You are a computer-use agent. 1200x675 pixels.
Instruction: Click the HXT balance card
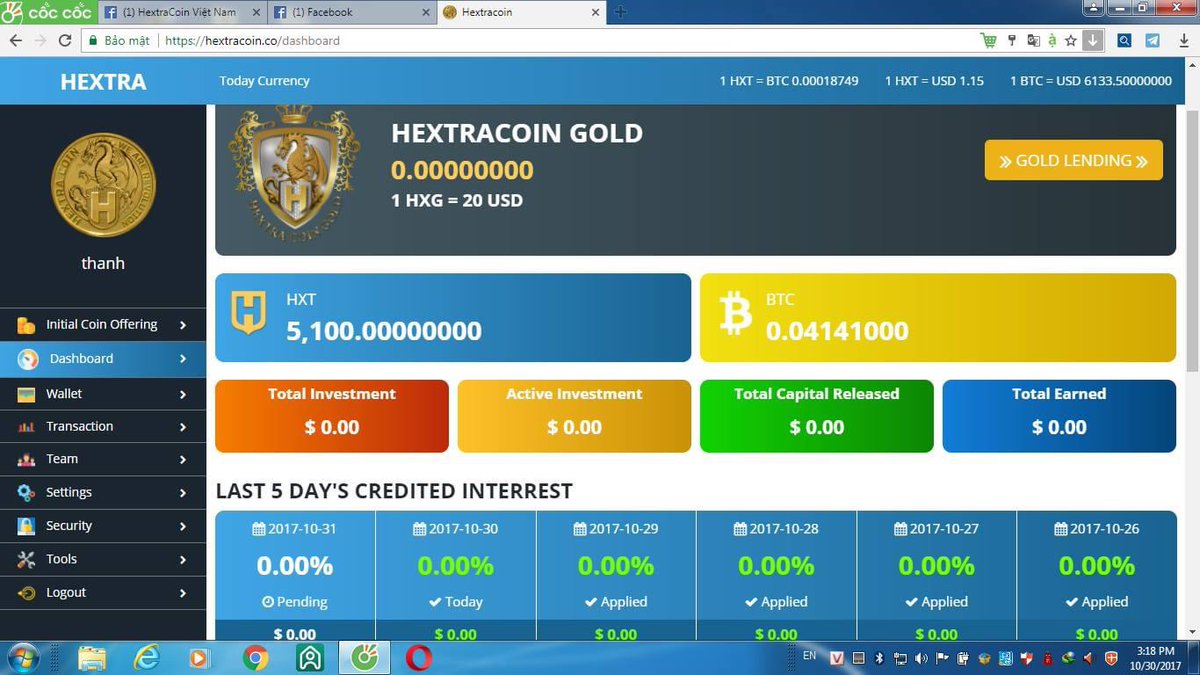click(453, 318)
